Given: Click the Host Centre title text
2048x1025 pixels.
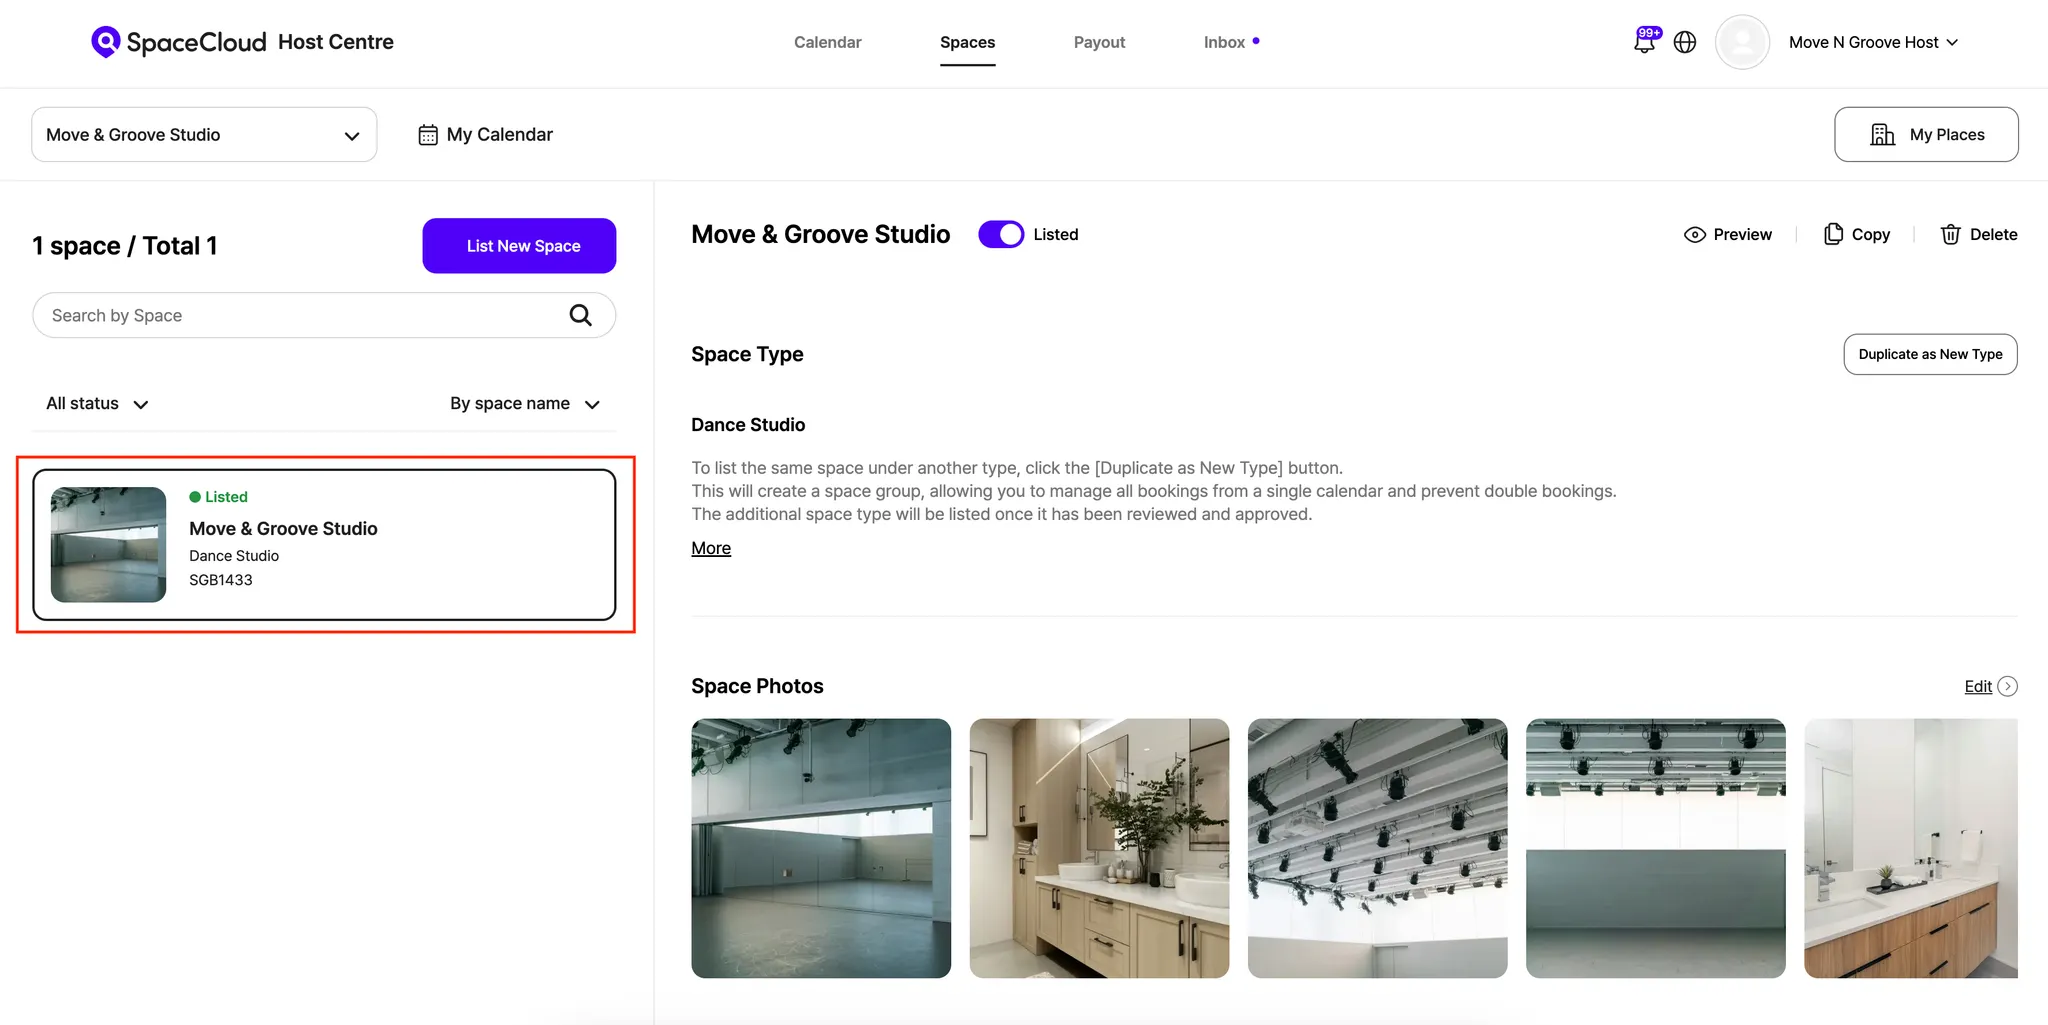Looking at the screenshot, I should (x=336, y=42).
